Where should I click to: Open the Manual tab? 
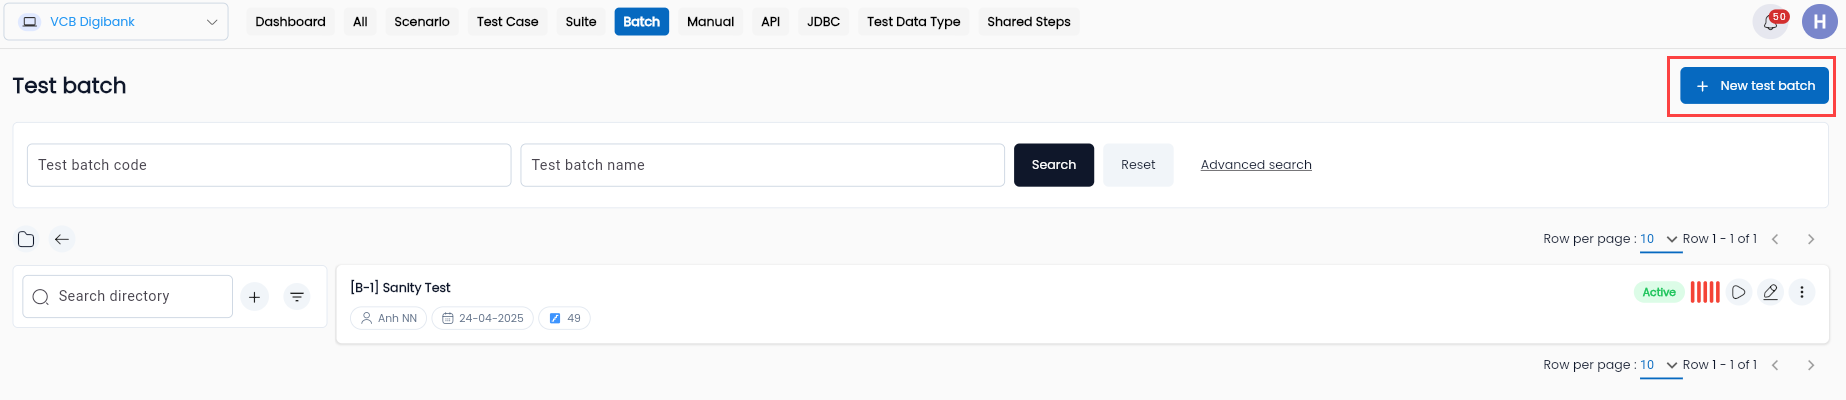(710, 21)
